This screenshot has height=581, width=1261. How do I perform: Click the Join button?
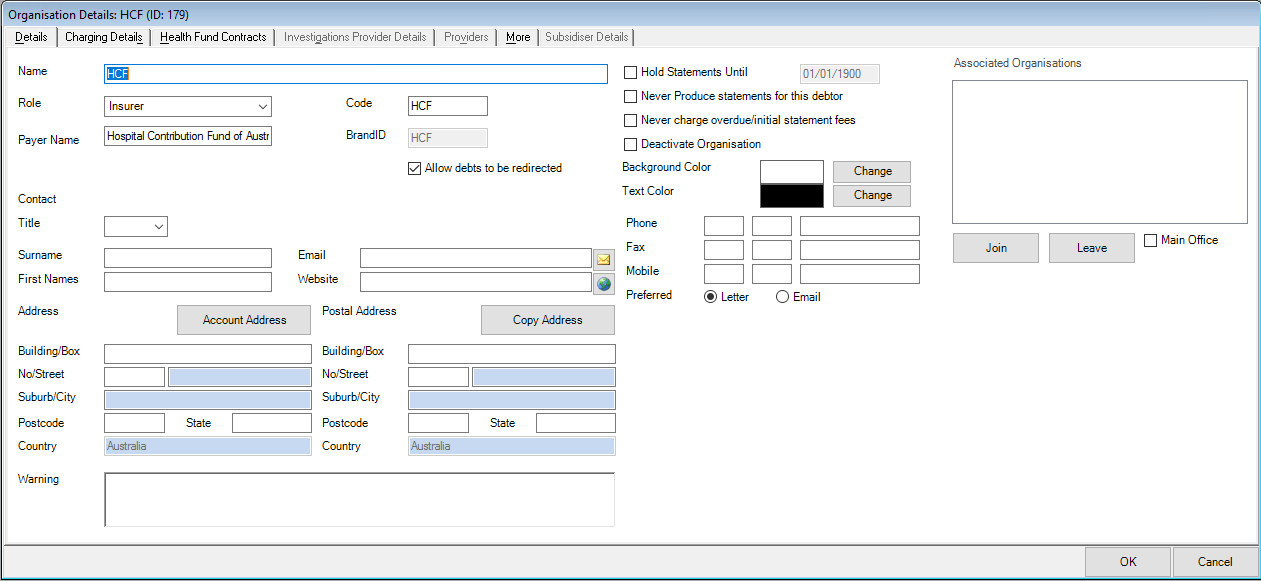(996, 248)
